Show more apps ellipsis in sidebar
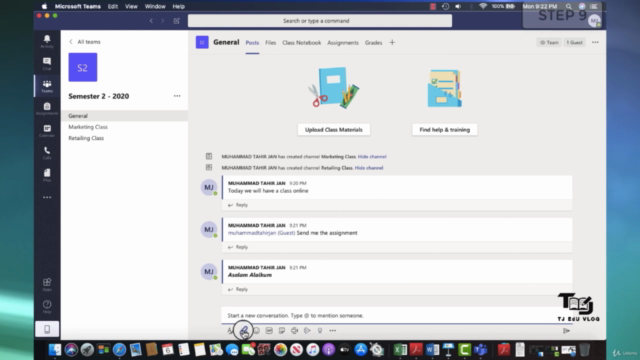The height and width of the screenshot is (360, 640). click(x=47, y=198)
